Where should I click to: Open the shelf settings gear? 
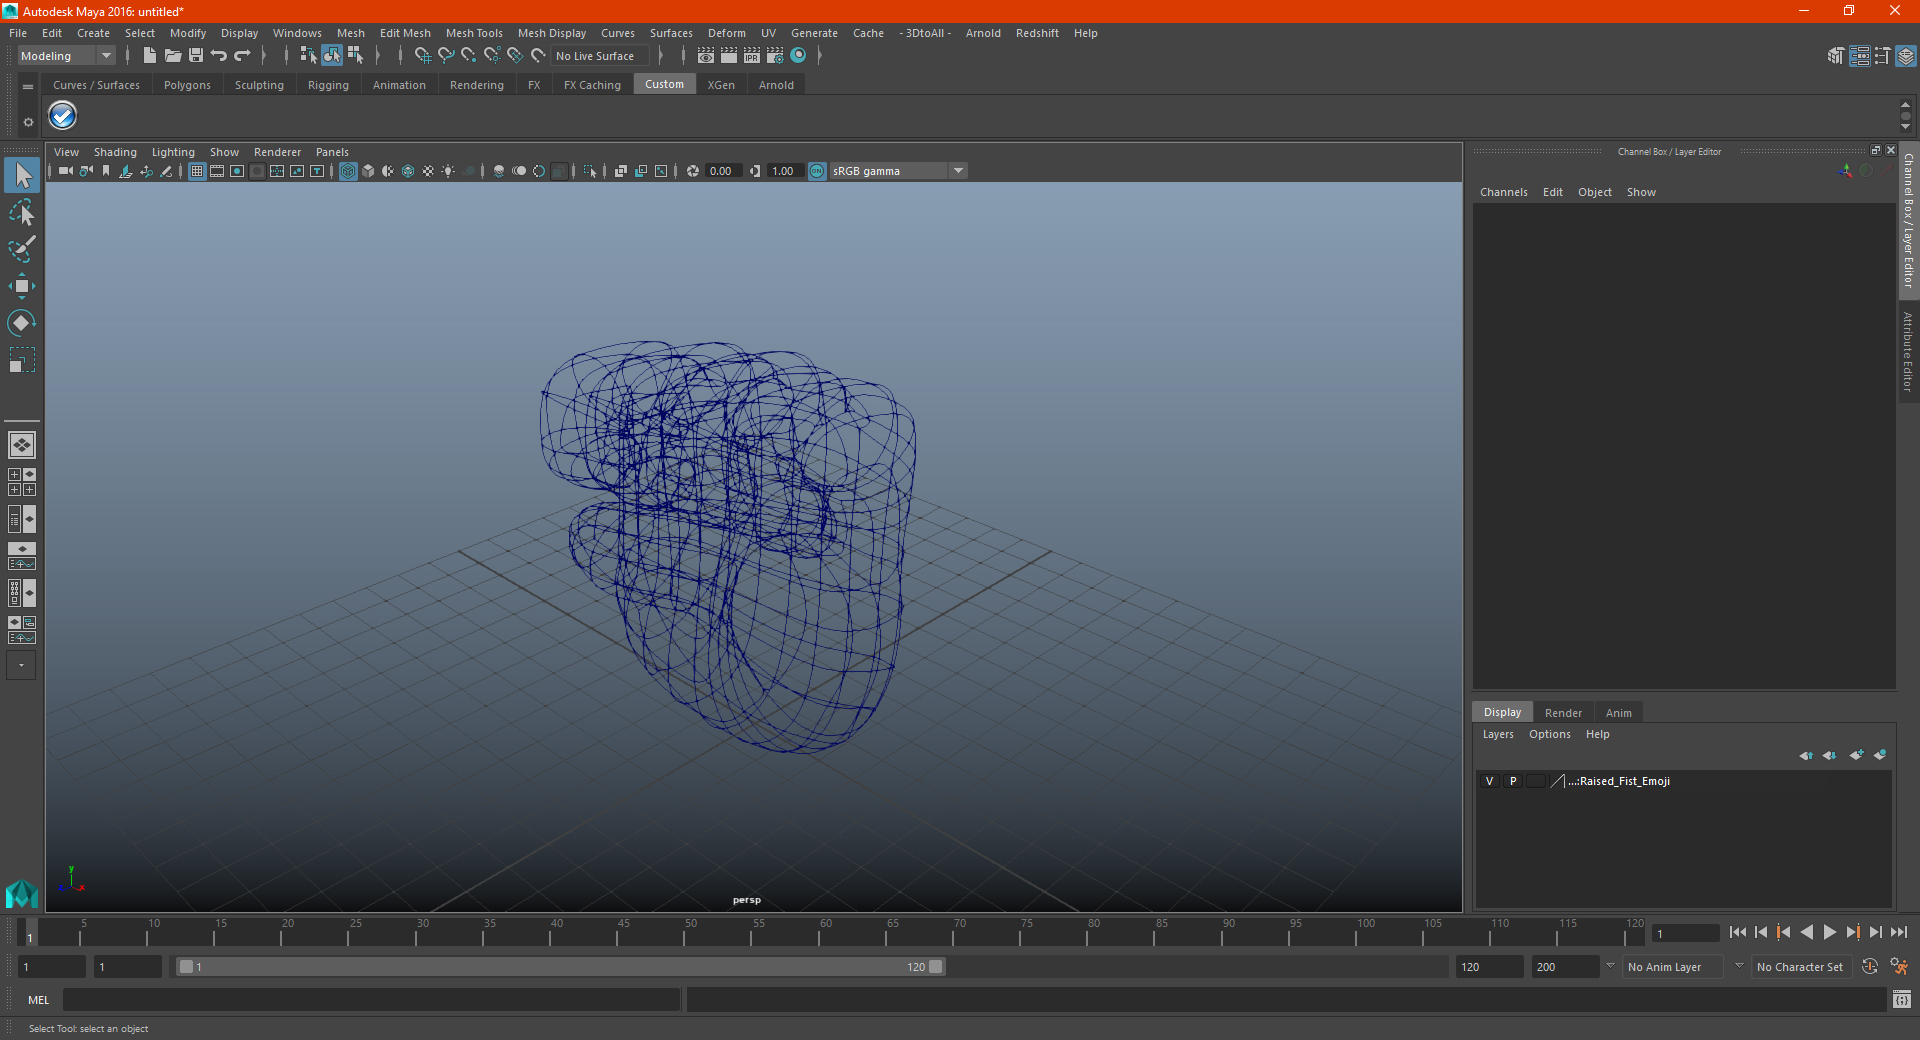coord(28,122)
